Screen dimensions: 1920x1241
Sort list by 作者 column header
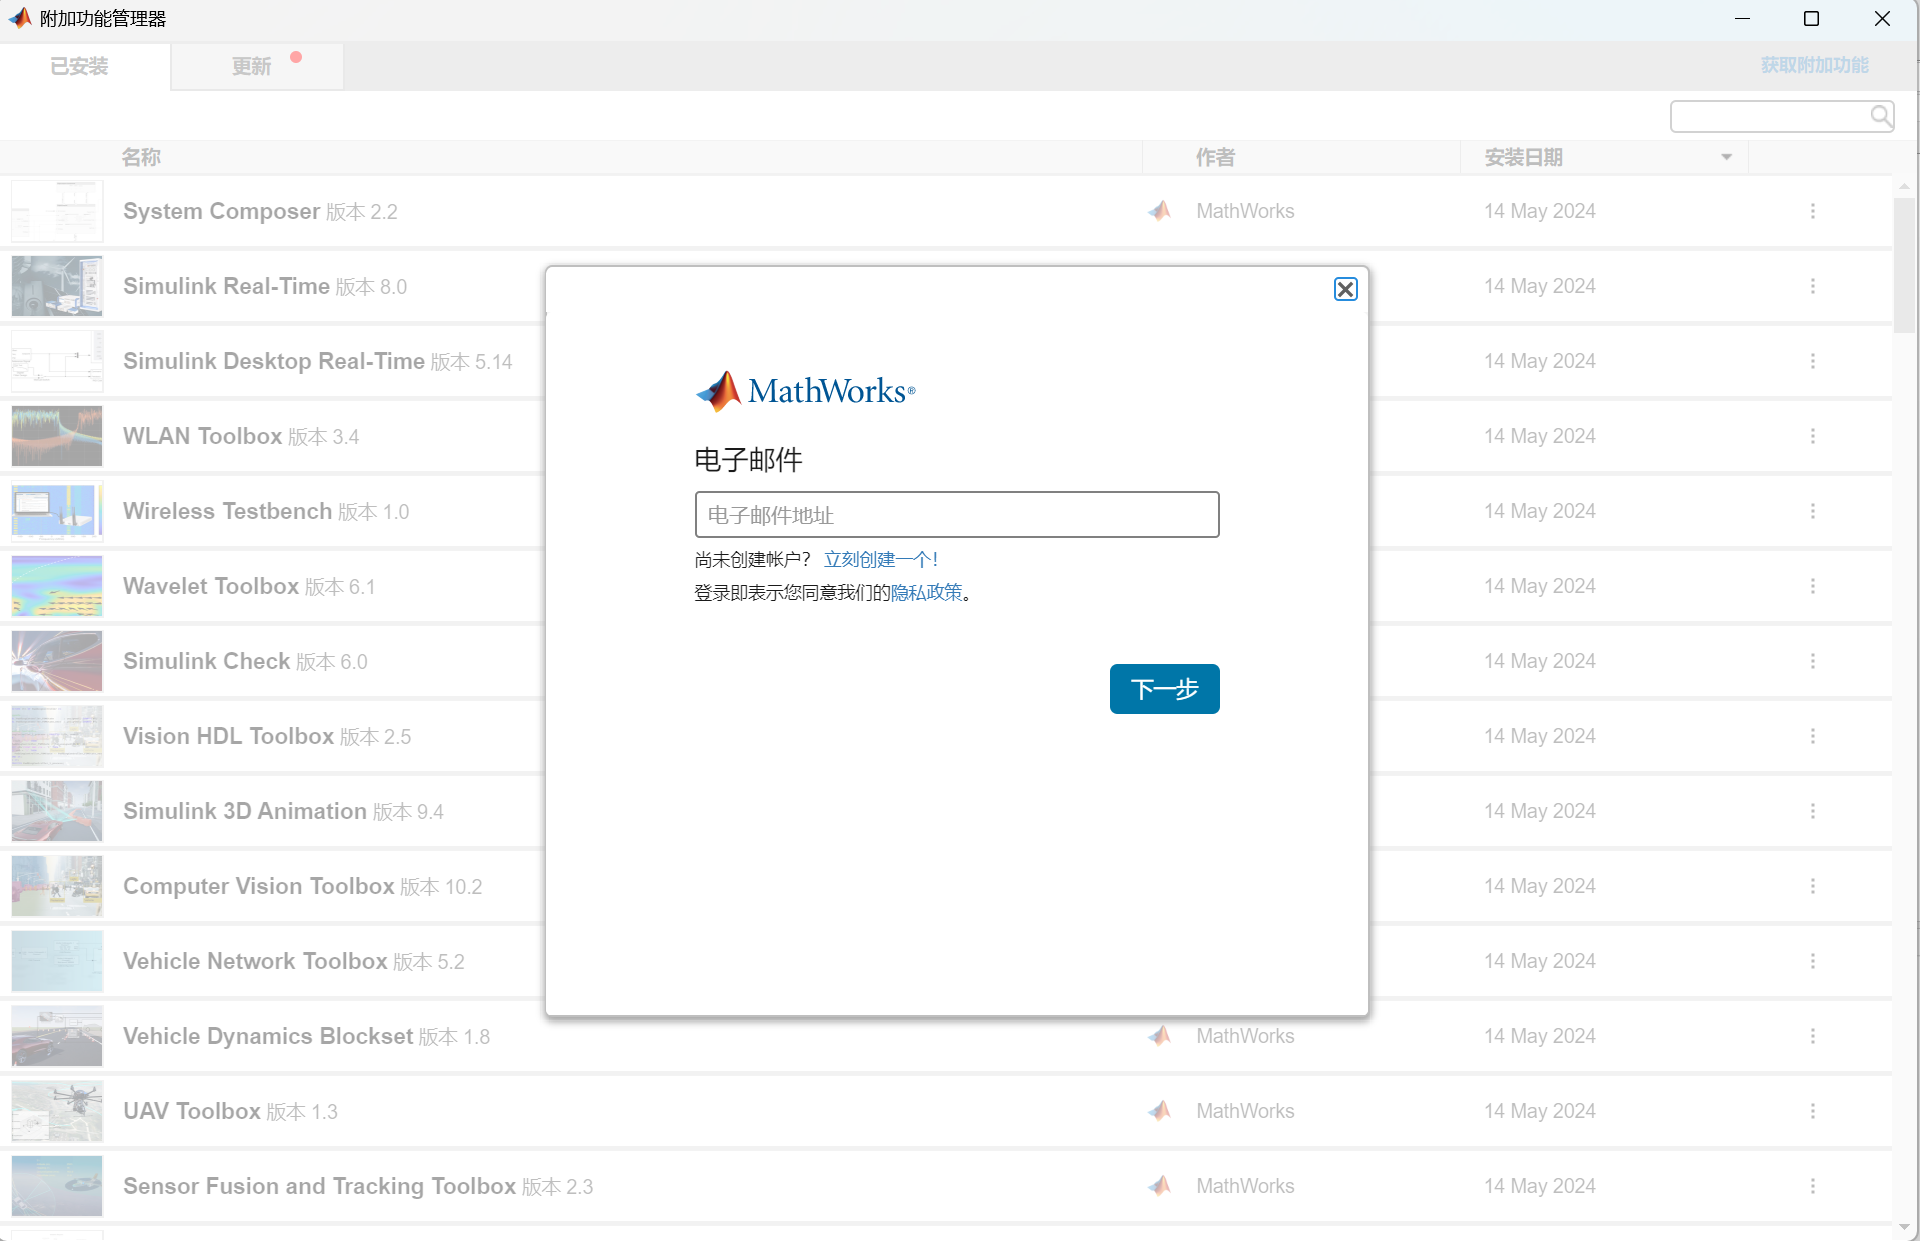tap(1215, 157)
